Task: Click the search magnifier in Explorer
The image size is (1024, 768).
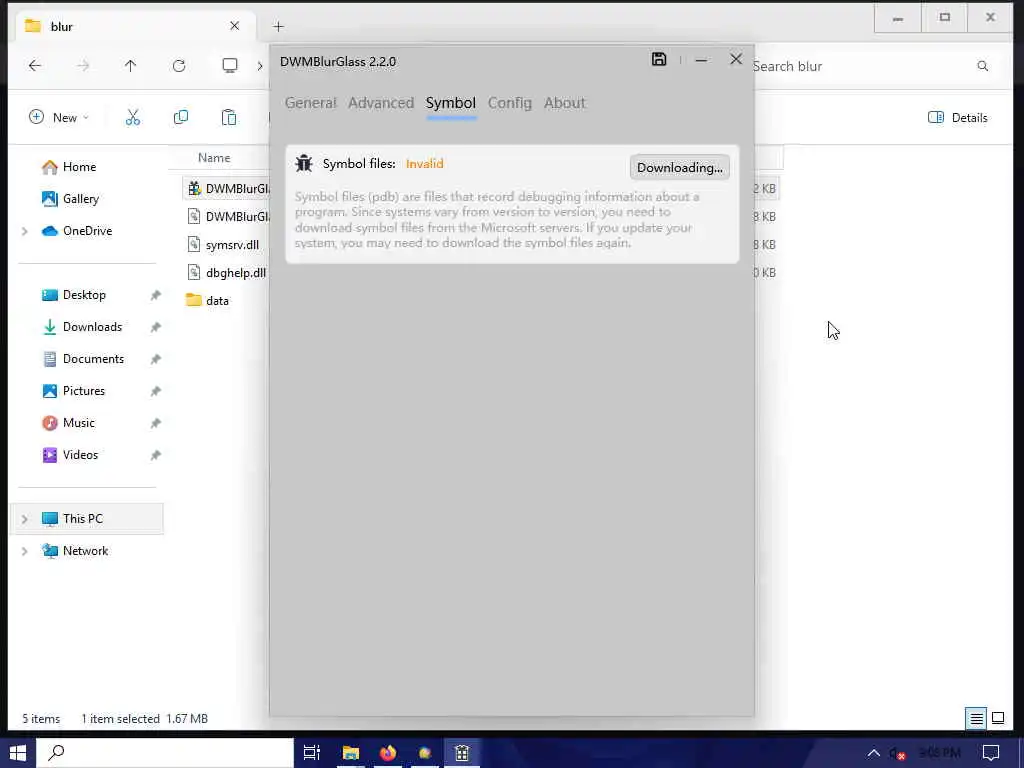Action: coord(982,66)
